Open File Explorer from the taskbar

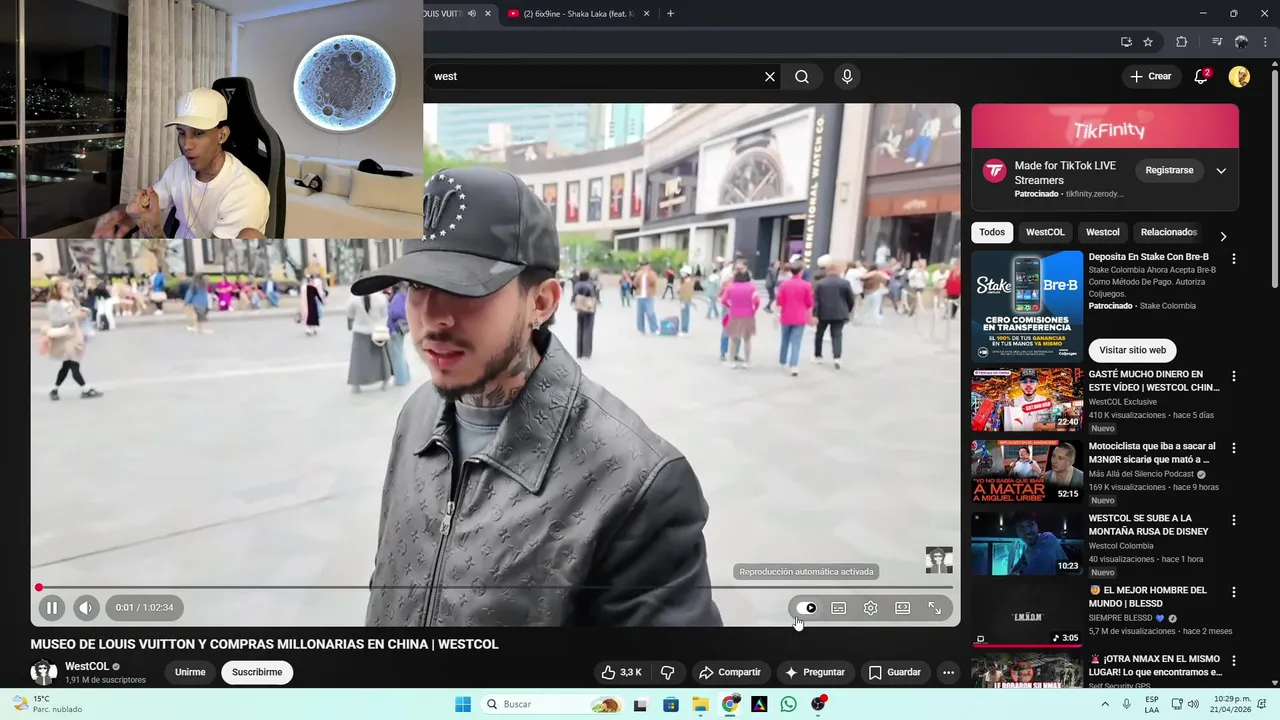click(x=700, y=704)
